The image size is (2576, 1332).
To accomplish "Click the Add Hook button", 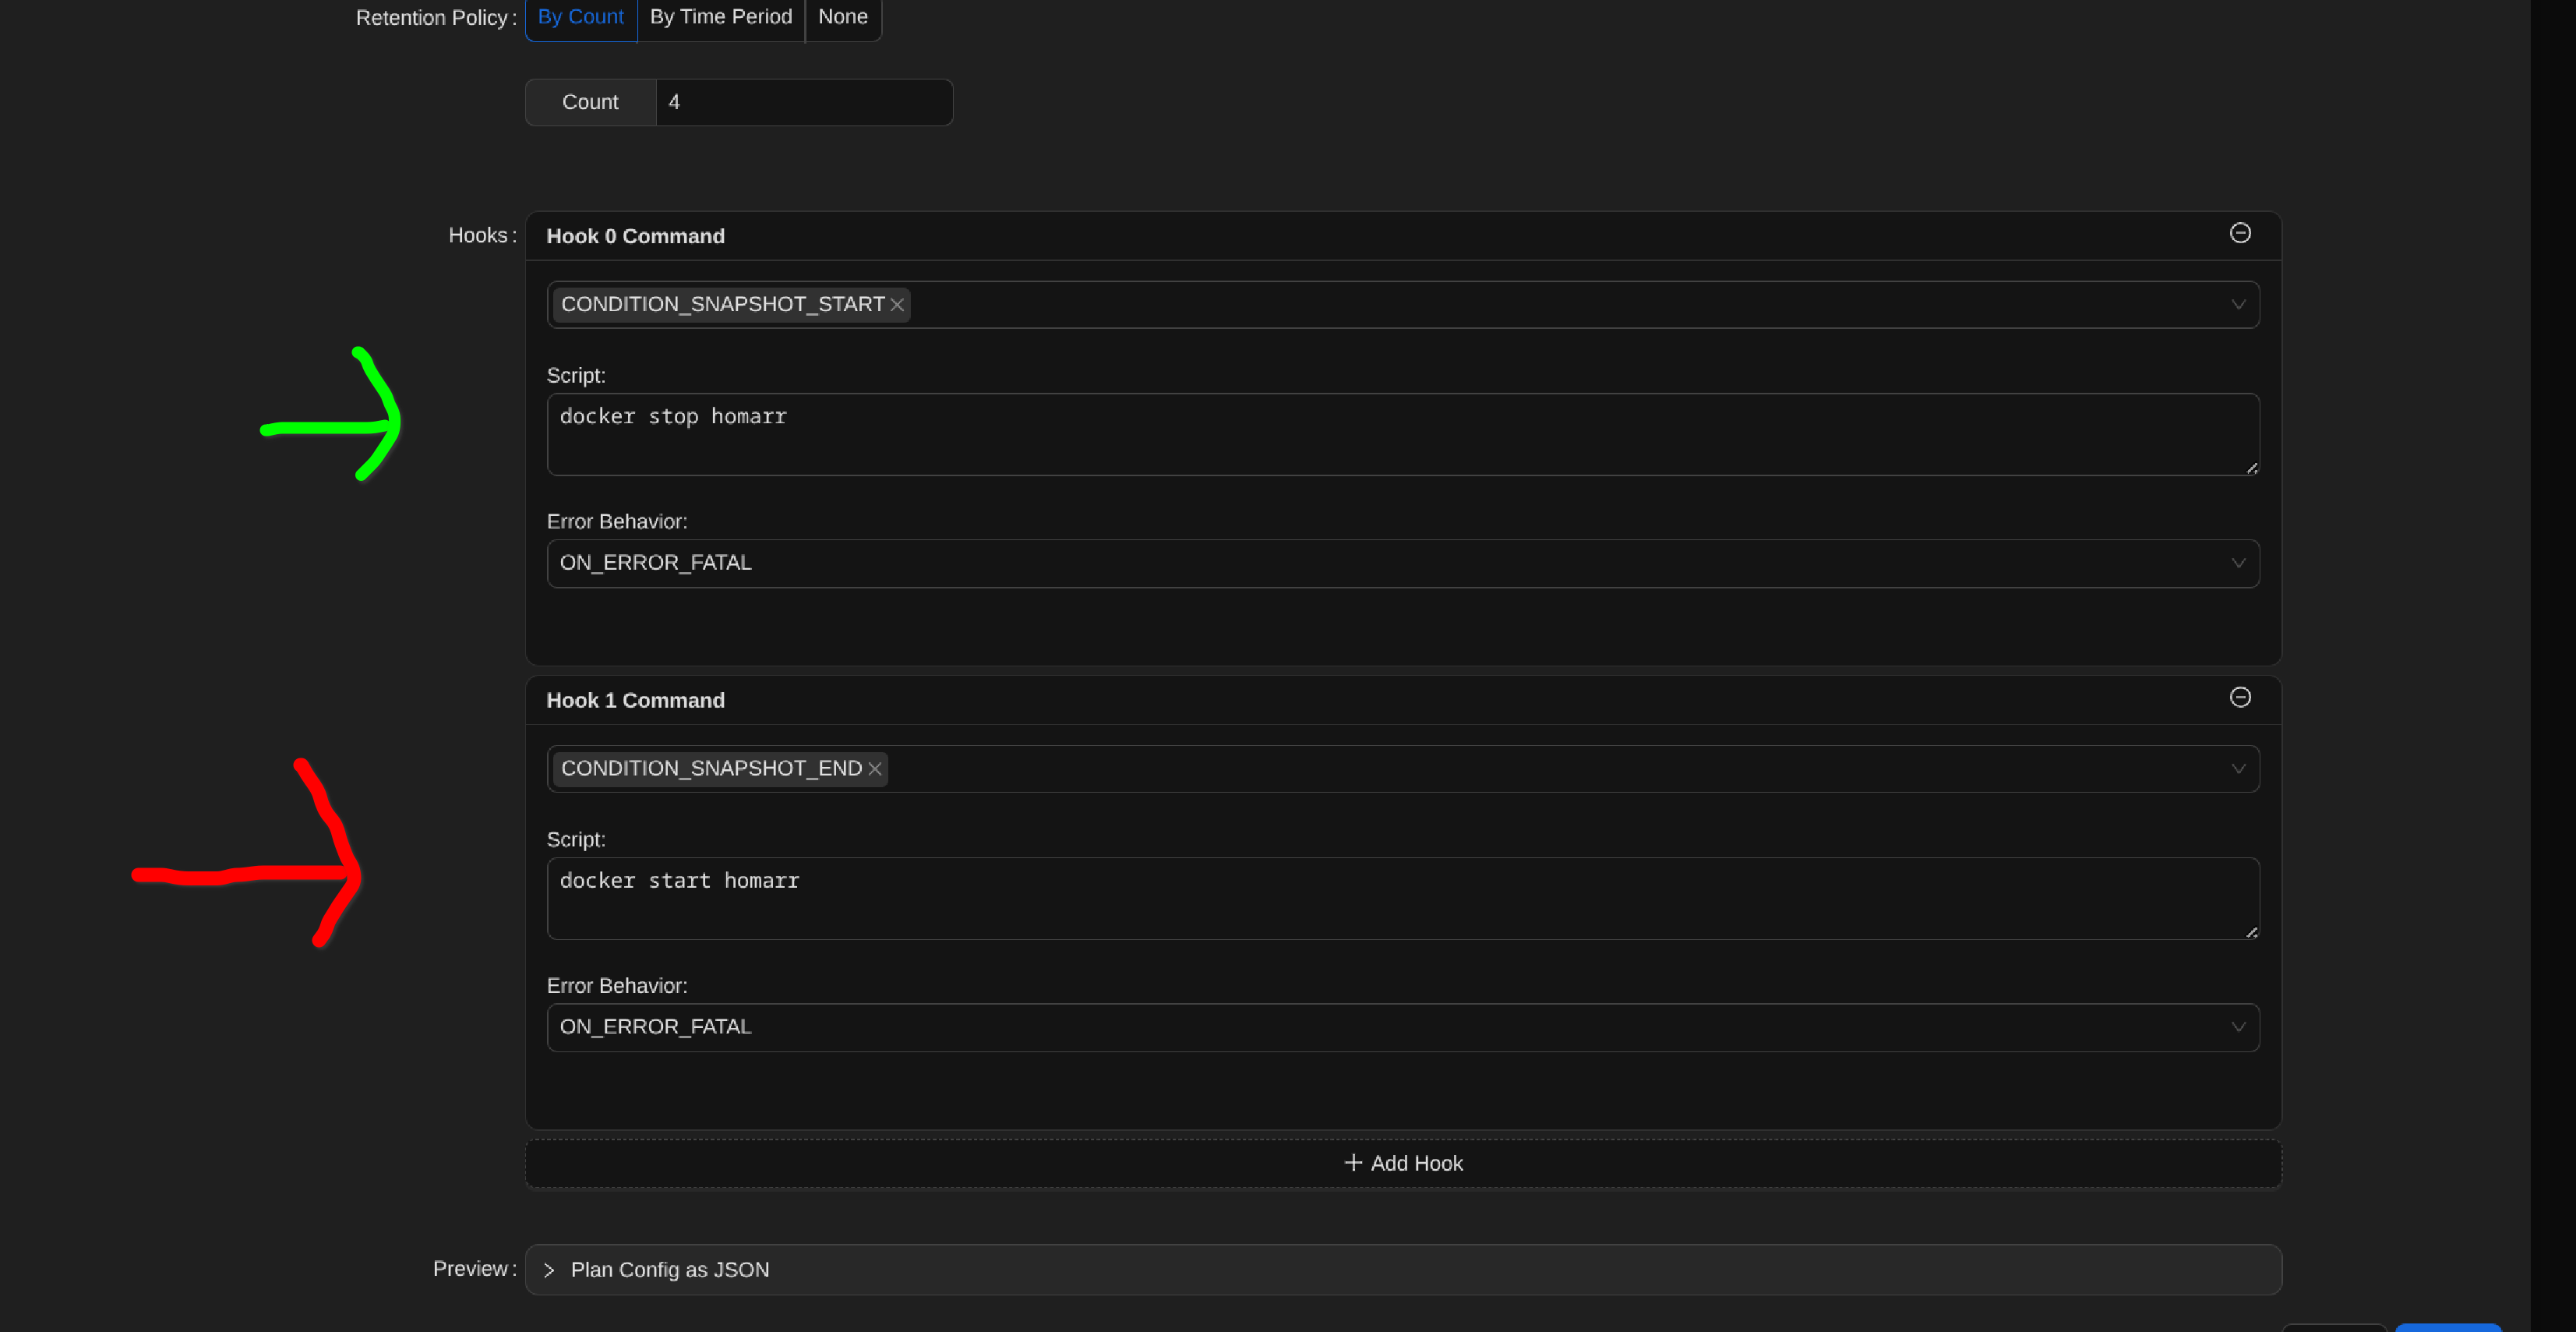I will [1402, 1163].
